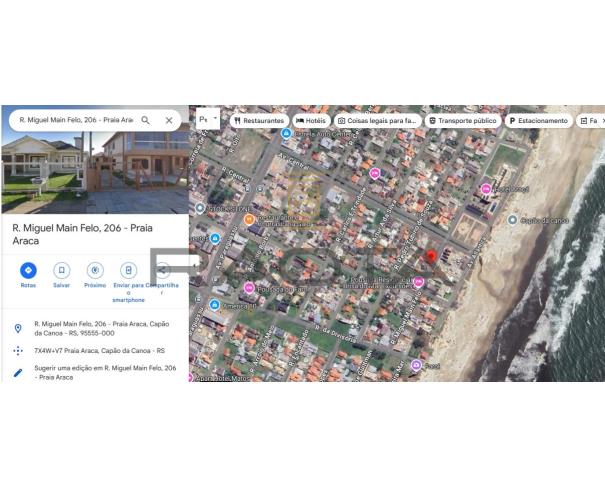The image size is (605, 487).
Task: Click the Pousada Recanto hotel pin
Action: pyautogui.click(x=418, y=282)
